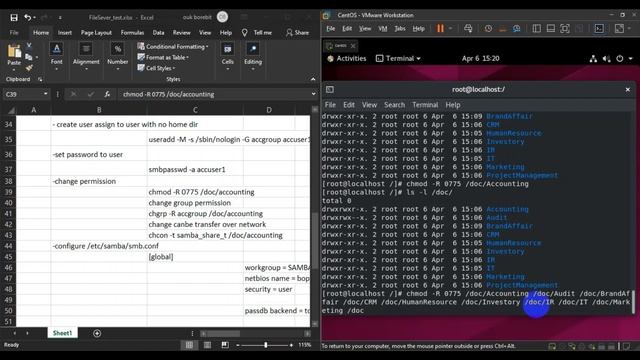The width and height of the screenshot is (640, 360).
Task: Click the Insert Function fx icon
Action: [x=107, y=94]
